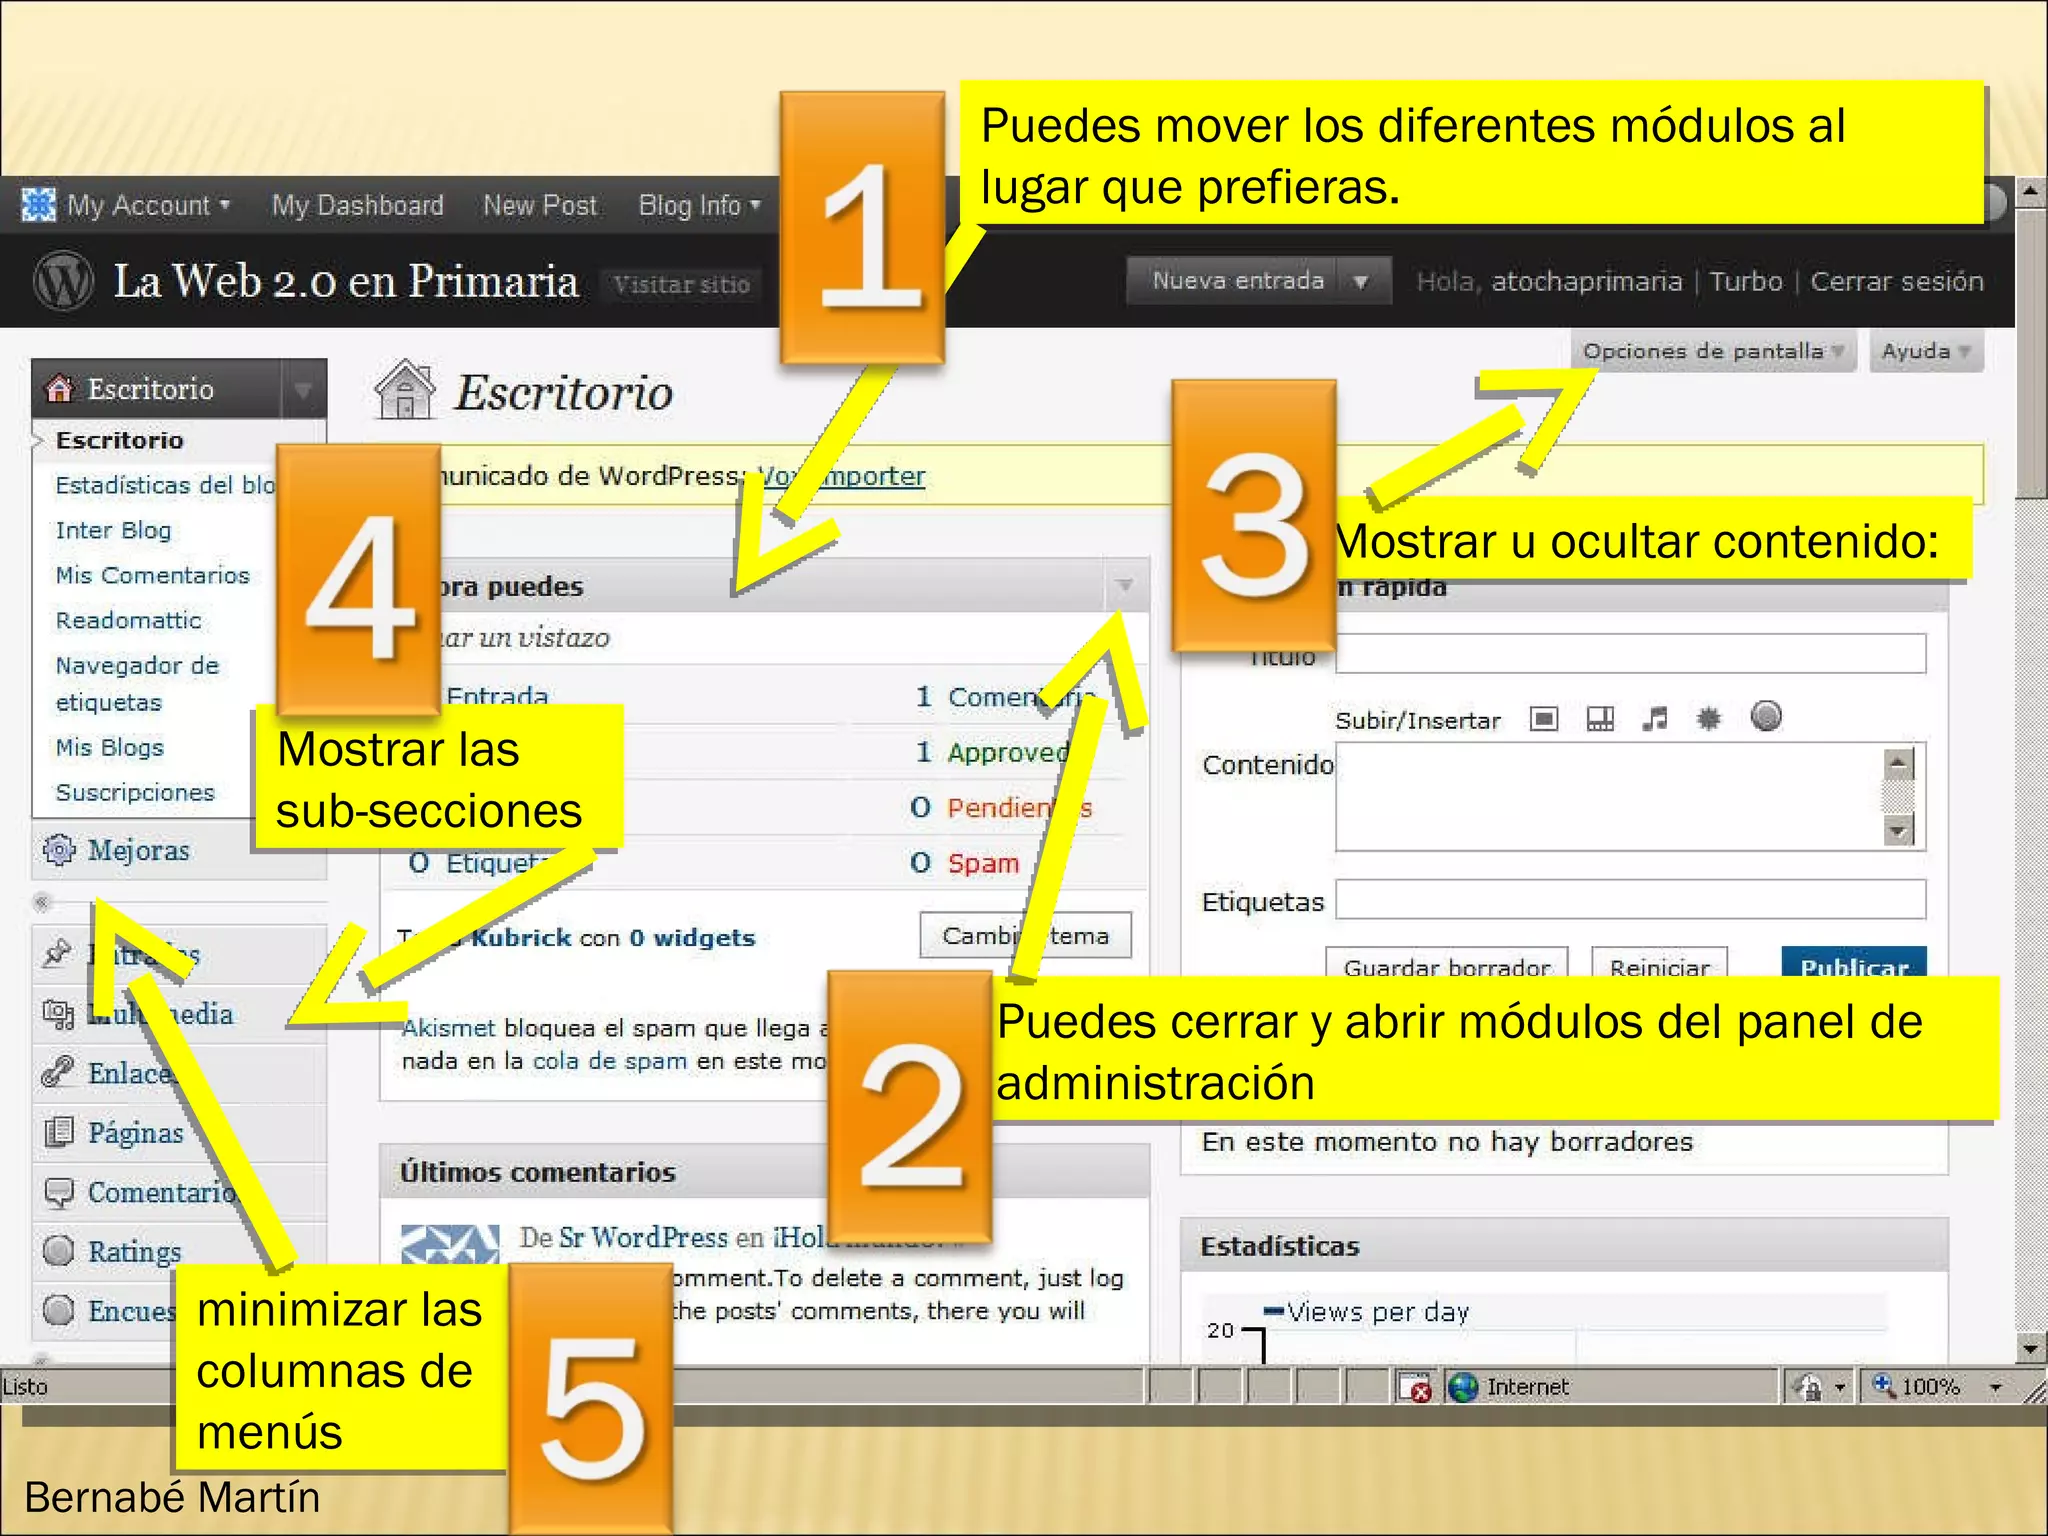Click the Contenido textarea scroll-down arrow
2048x1536 pixels.
point(1898,830)
